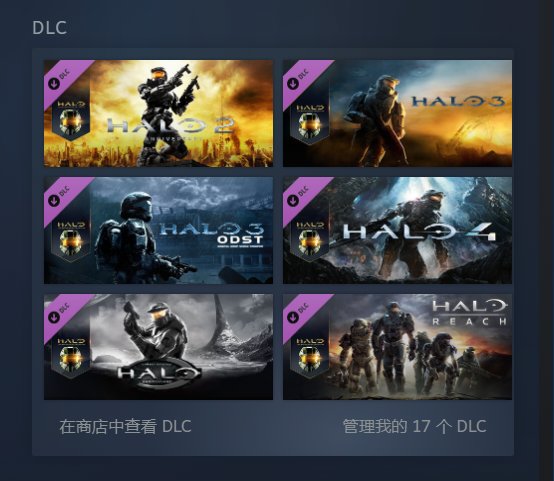
Task: Click the download icon on Halo 4 DLC
Action: 293,201
